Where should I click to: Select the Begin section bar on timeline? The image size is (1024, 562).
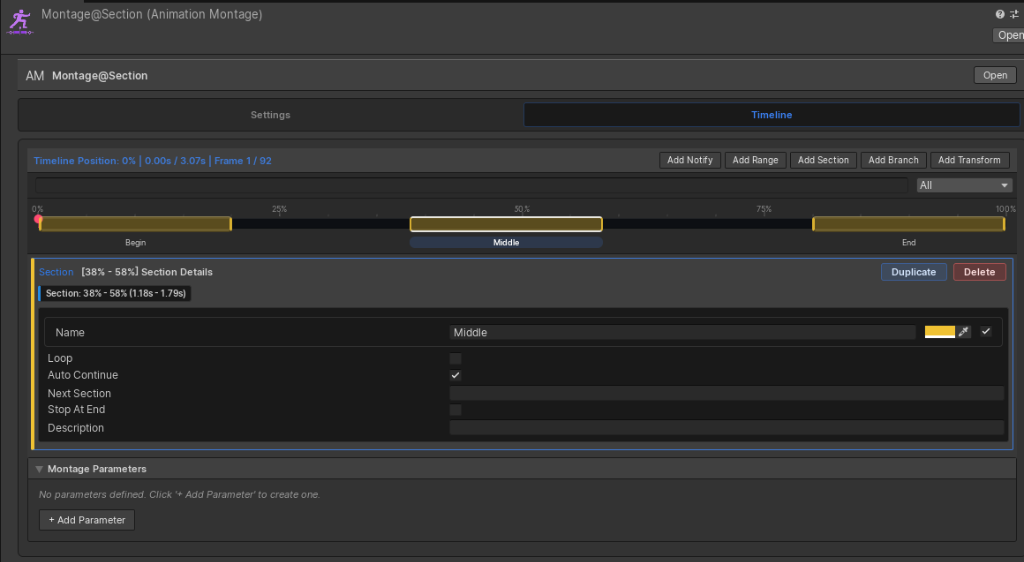(135, 224)
